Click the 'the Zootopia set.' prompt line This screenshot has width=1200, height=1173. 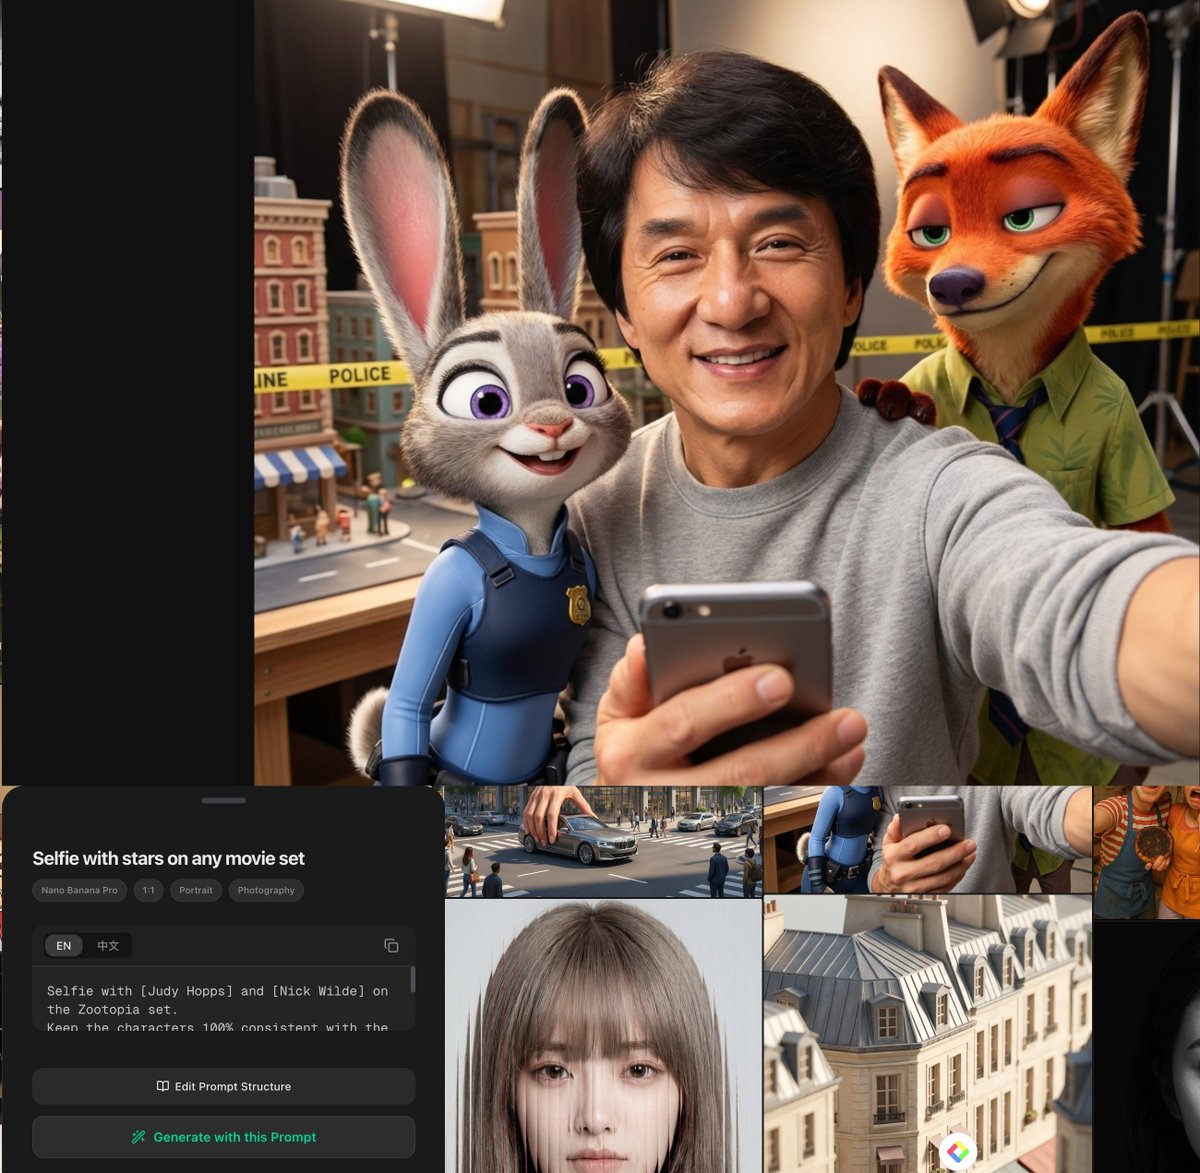point(112,1010)
